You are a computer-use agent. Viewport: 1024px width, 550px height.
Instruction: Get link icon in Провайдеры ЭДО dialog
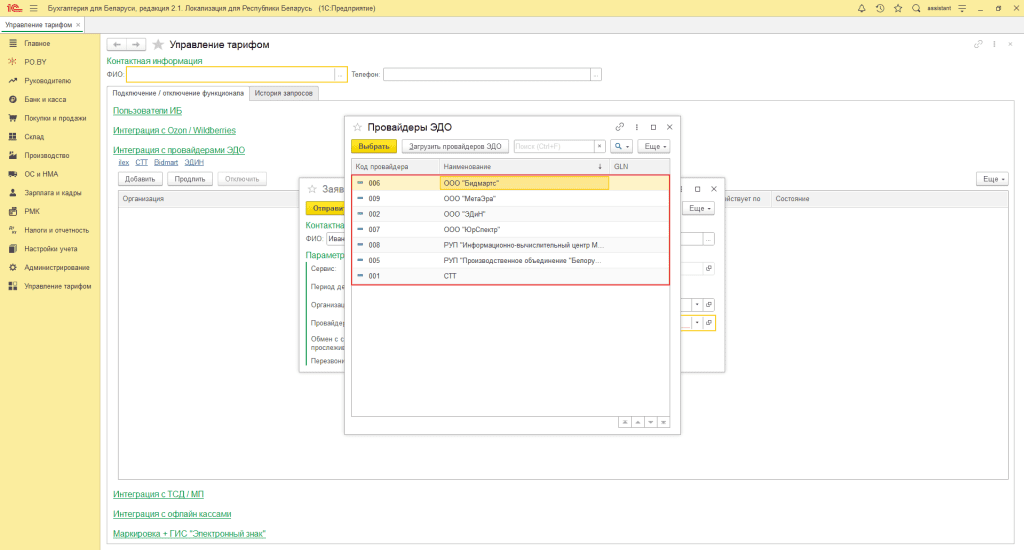point(620,127)
